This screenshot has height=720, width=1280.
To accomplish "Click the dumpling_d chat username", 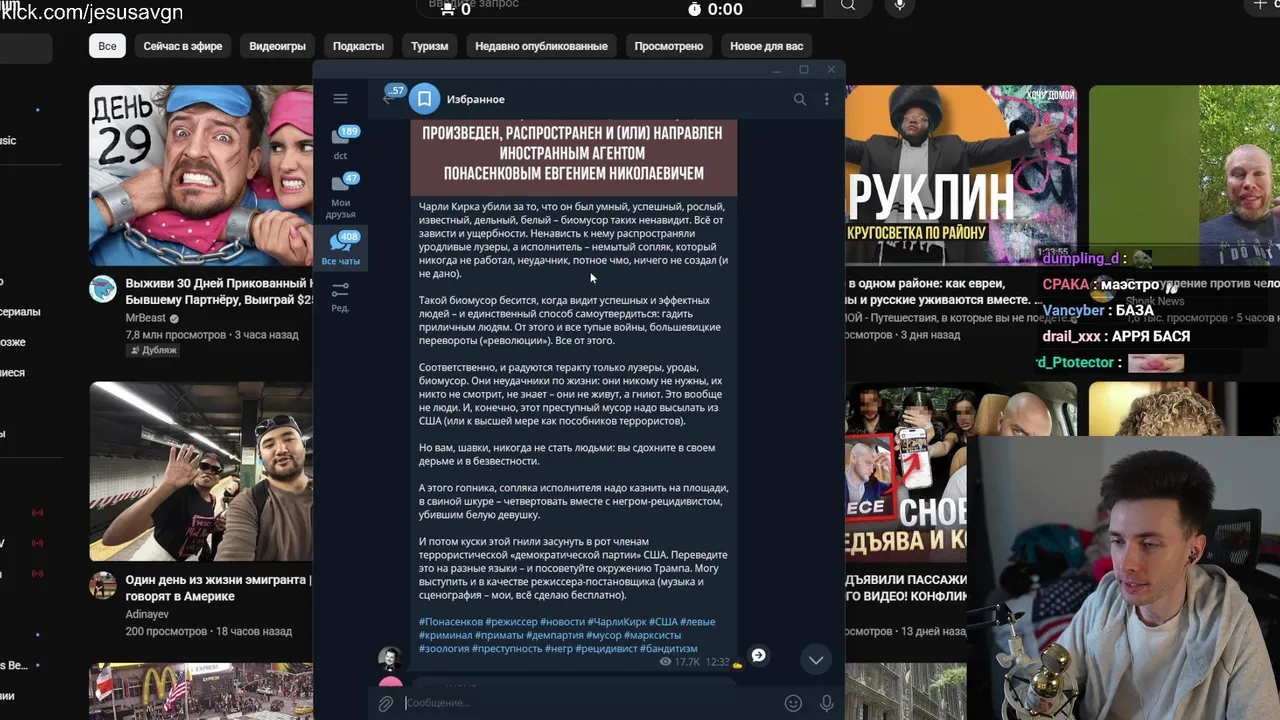I will (x=1080, y=258).
